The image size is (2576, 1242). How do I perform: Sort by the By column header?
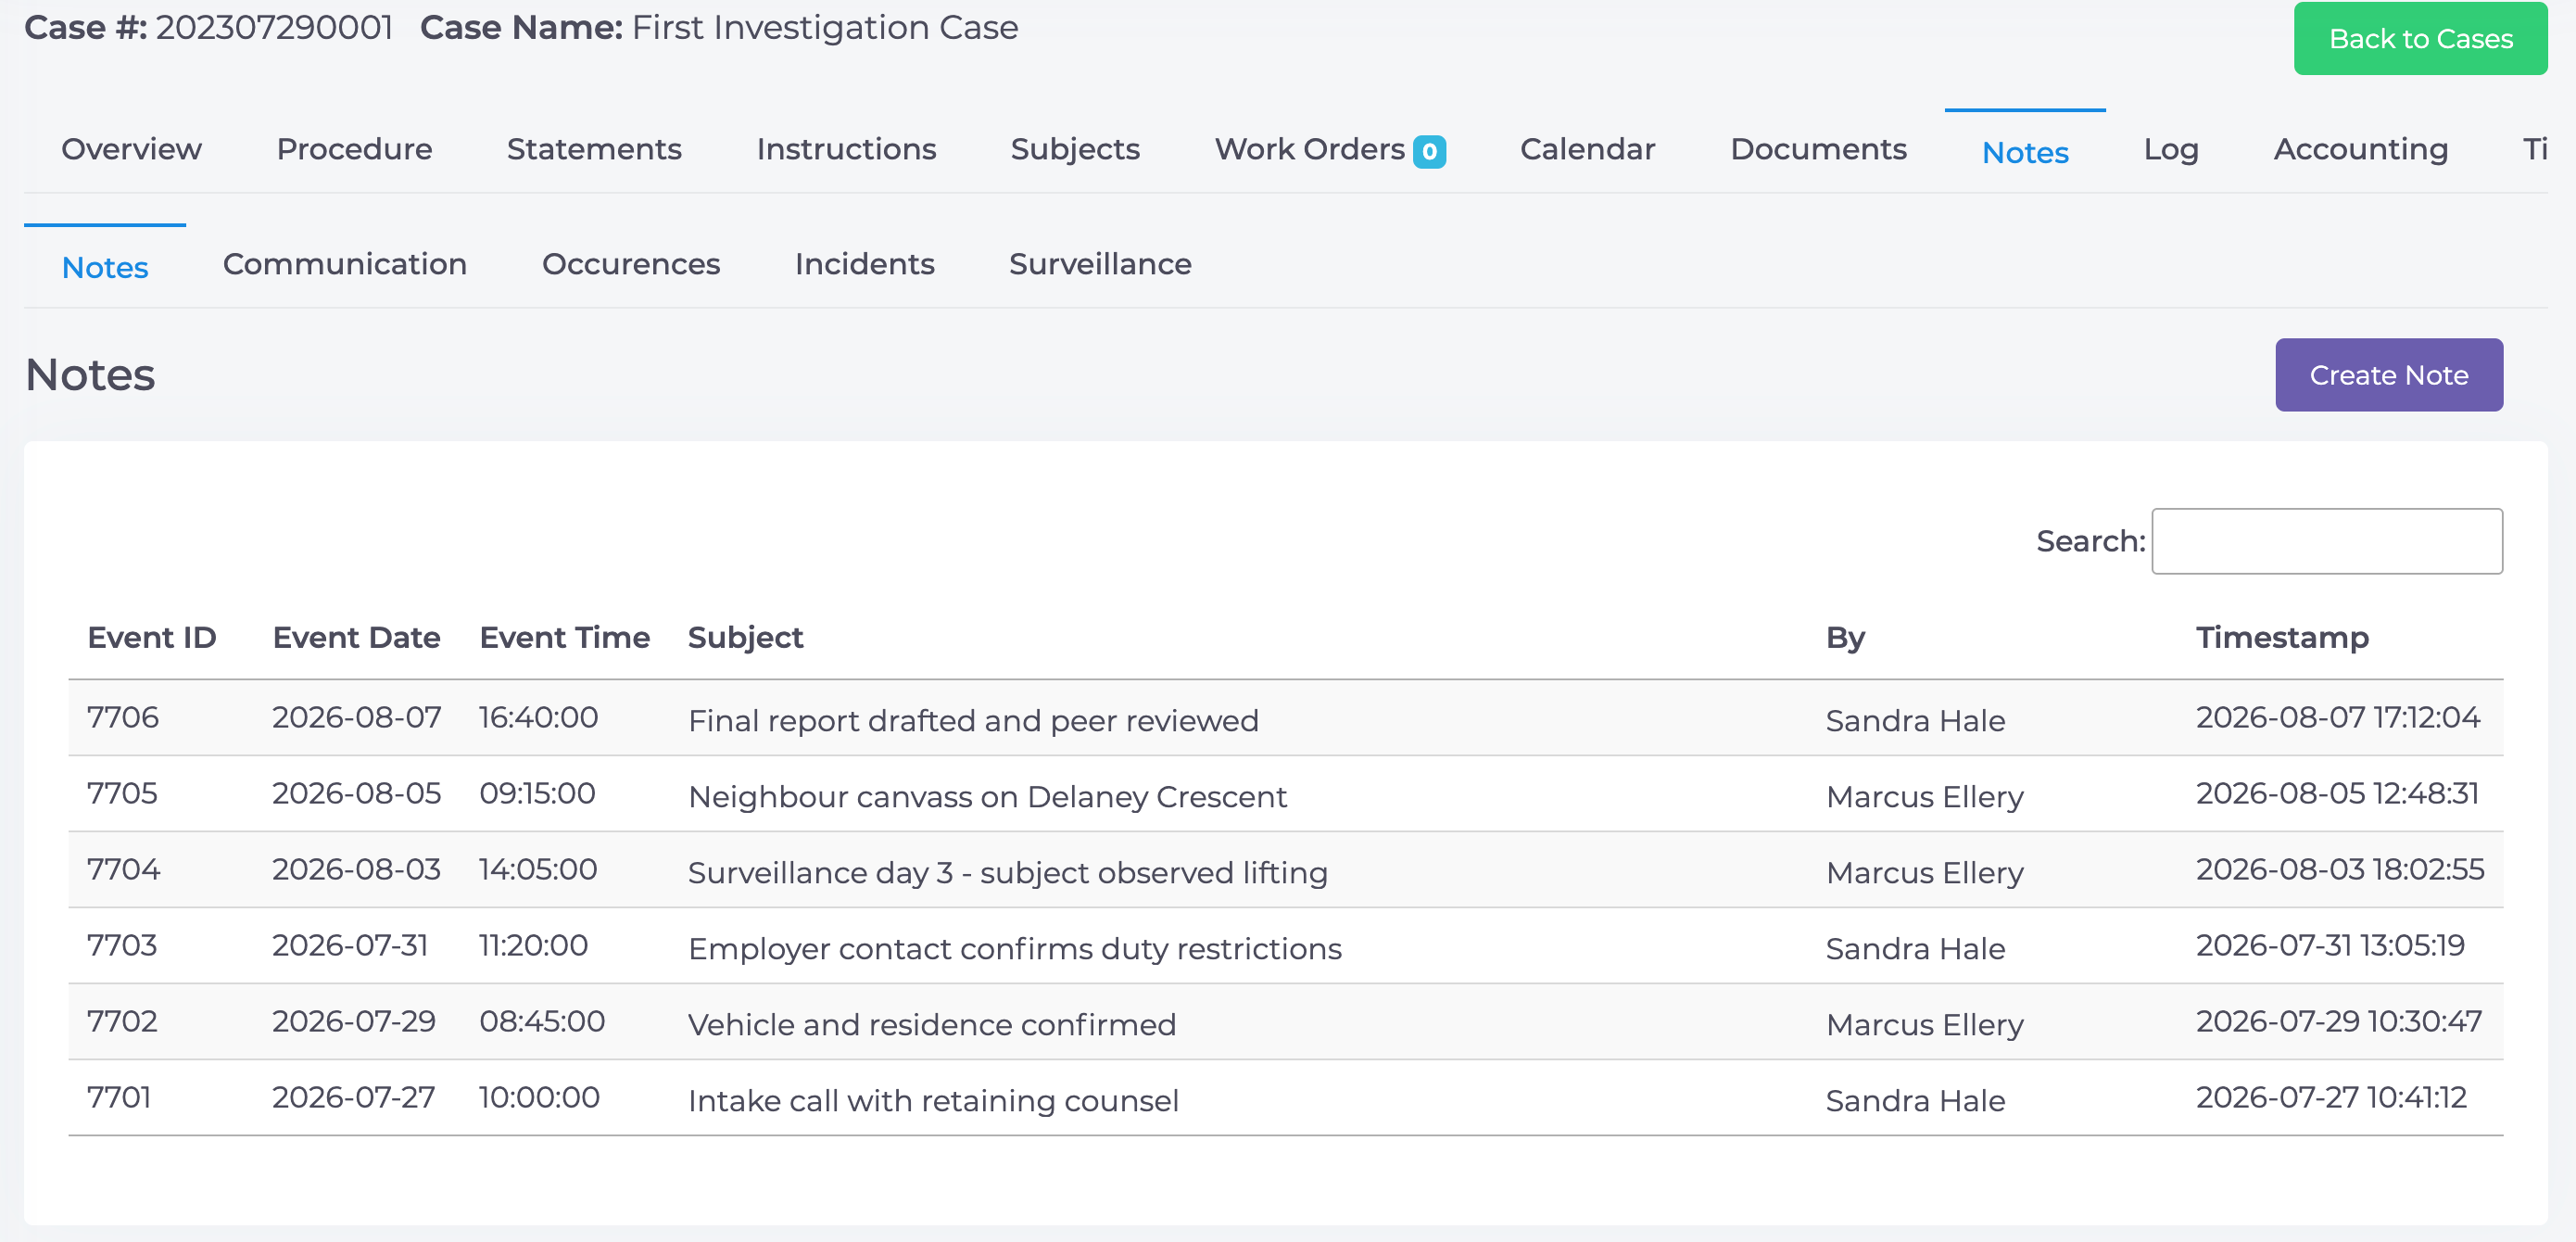pyautogui.click(x=1845, y=638)
